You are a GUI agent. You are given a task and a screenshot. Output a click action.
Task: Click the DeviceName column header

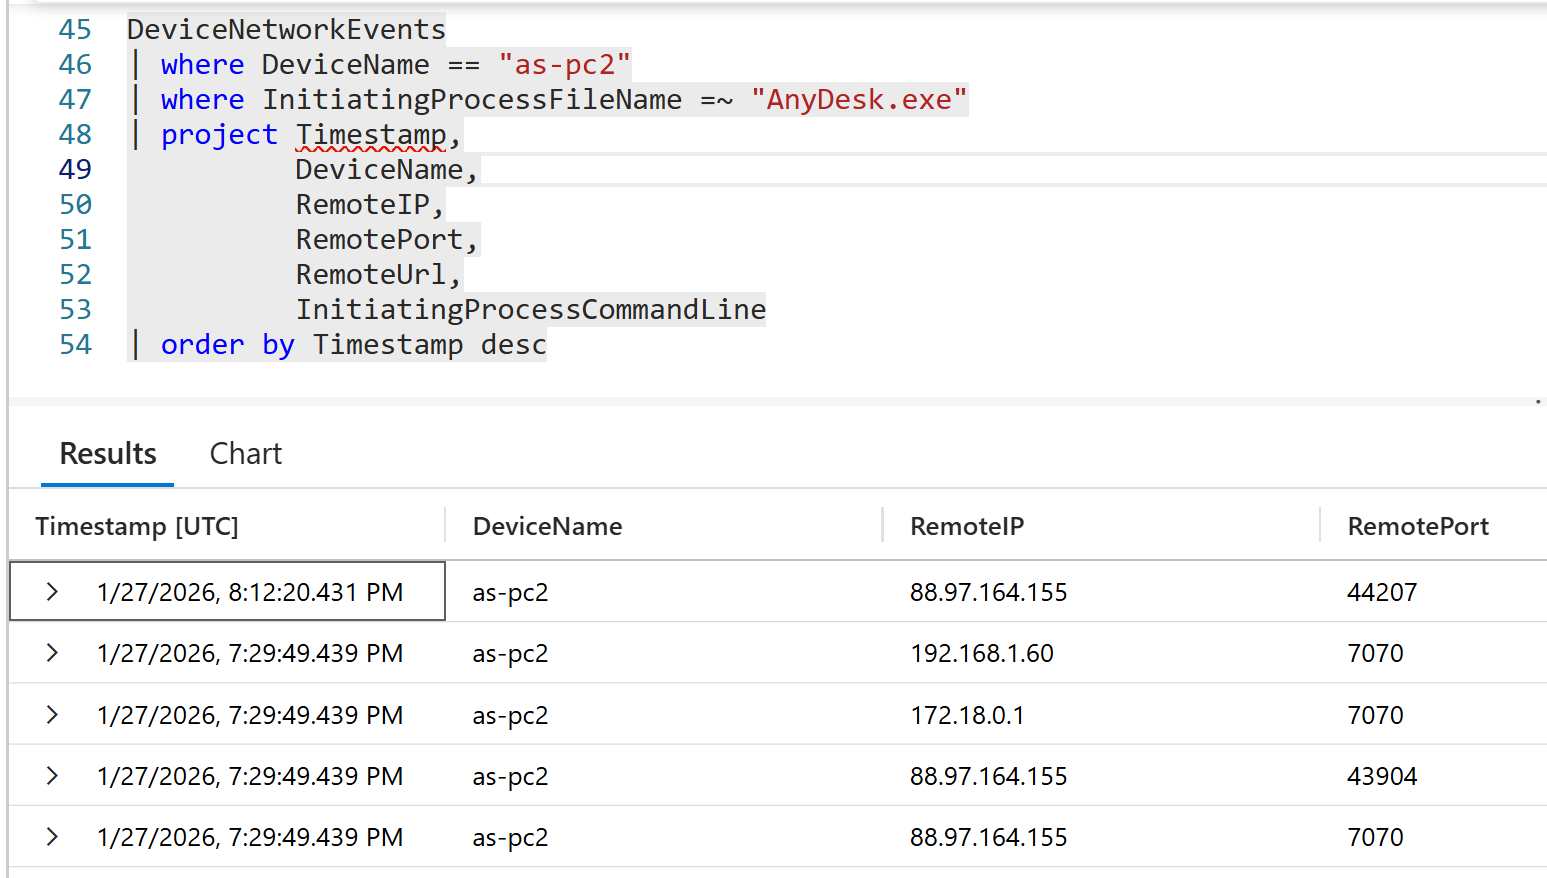pos(547,526)
